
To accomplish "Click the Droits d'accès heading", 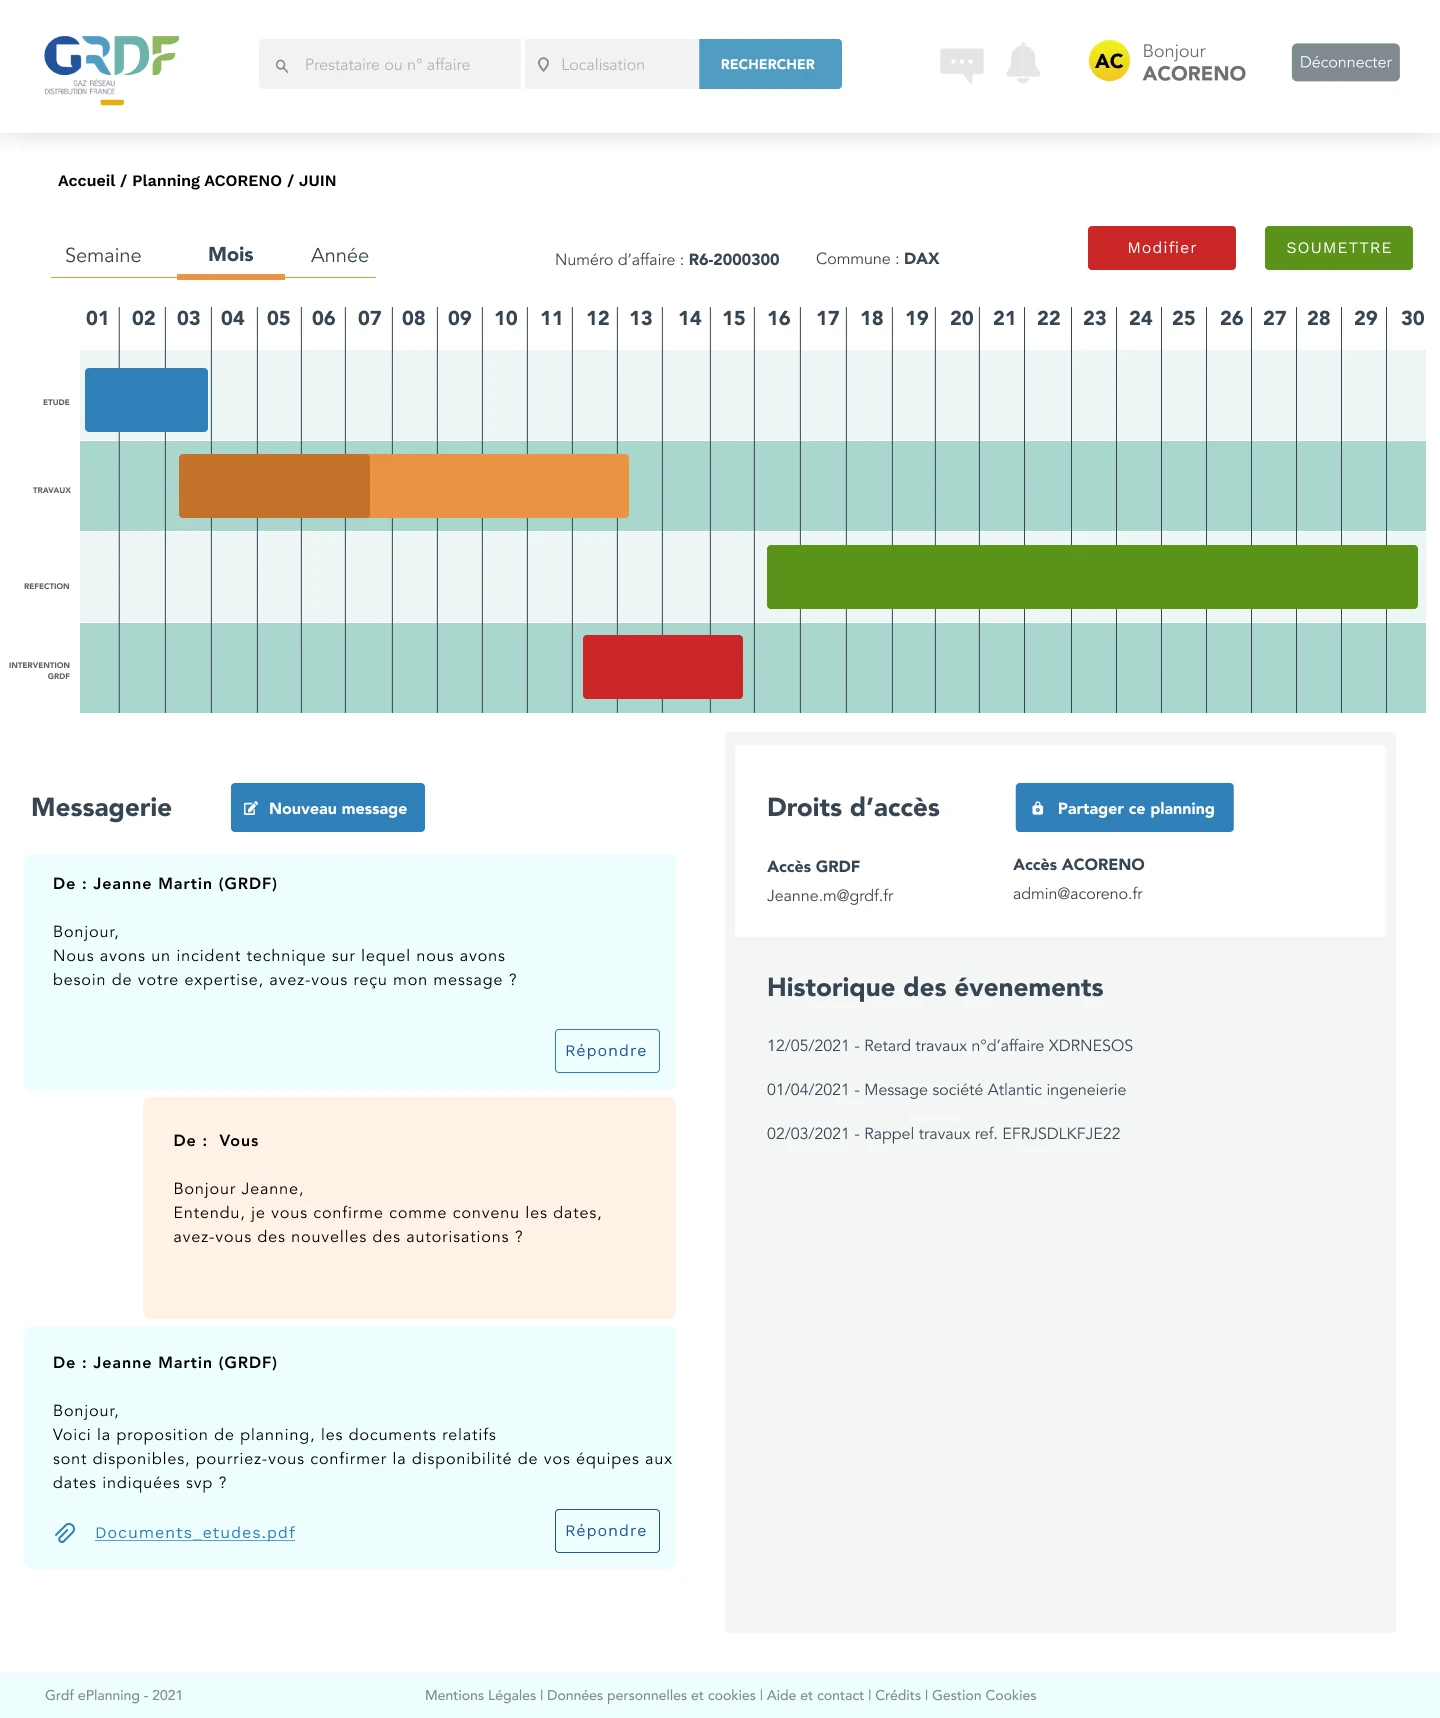I will click(853, 808).
